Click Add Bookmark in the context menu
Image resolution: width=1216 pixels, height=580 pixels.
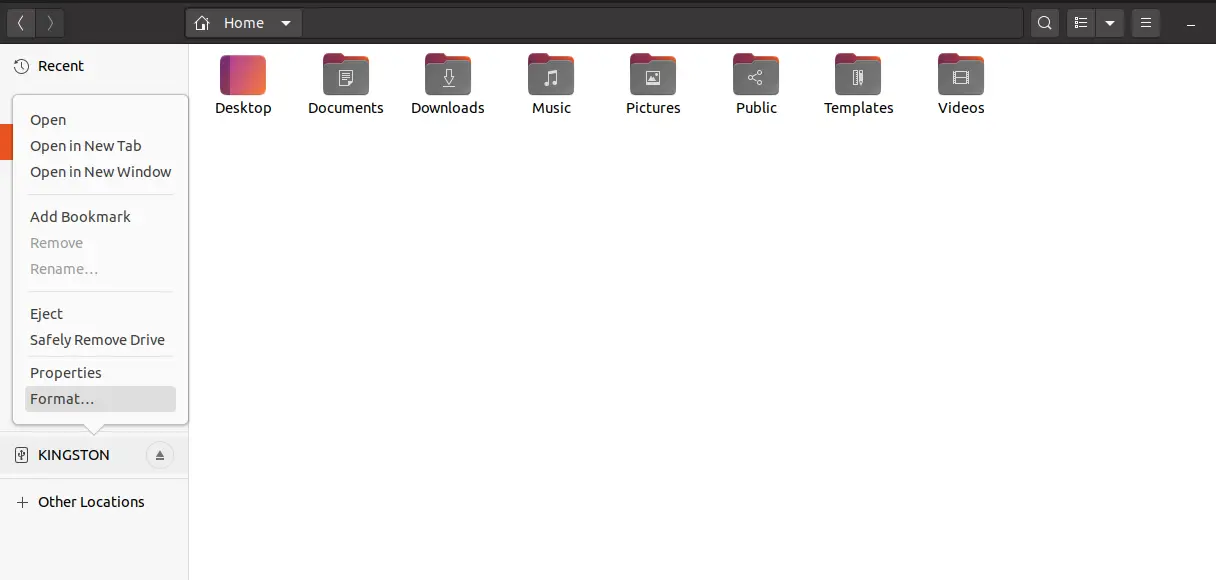(80, 216)
